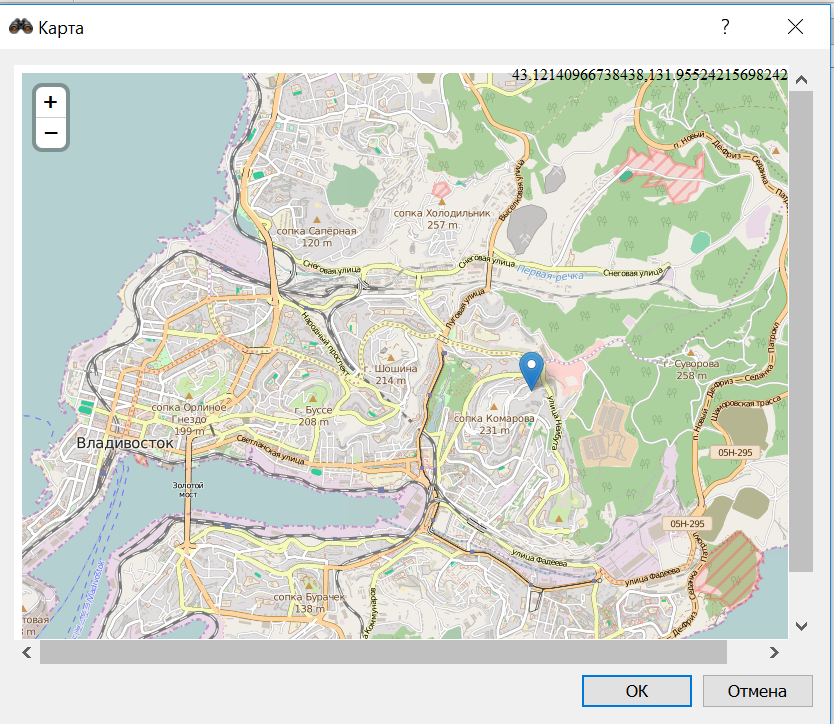The width and height of the screenshot is (834, 724).
Task: Click the Владивосток city label on map
Action: pyautogui.click(x=125, y=443)
